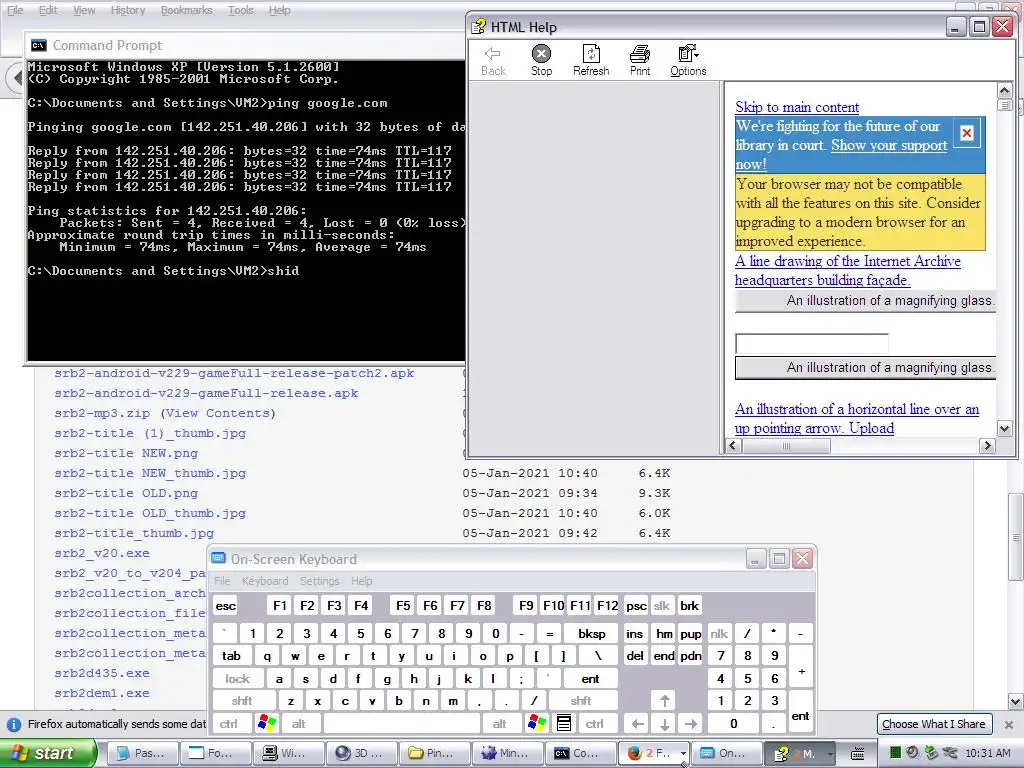The image size is (1024, 768).
Task: Open the Bookmarks menu in Firefox
Action: point(186,10)
